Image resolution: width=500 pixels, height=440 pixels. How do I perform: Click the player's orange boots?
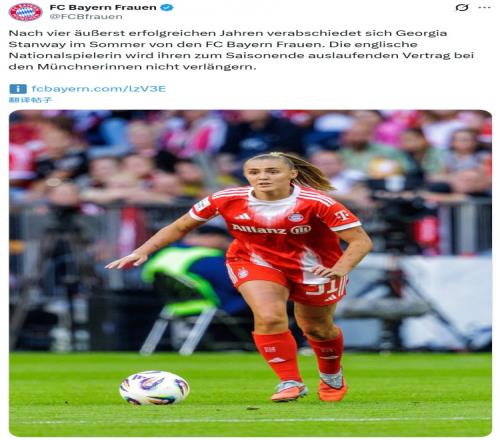pyautogui.click(x=310, y=389)
